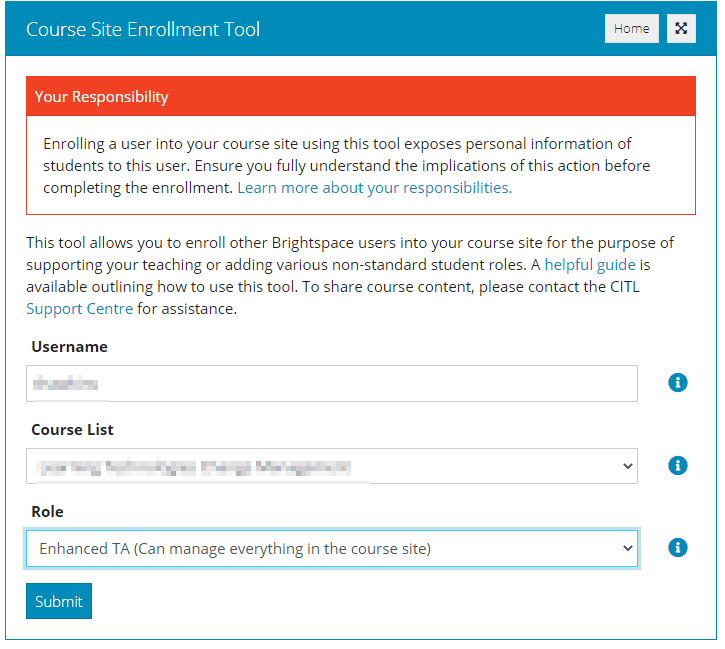Viewport: 725px width, 649px height.
Task: Click the Course List dropdown chevron arrow
Action: click(627, 466)
